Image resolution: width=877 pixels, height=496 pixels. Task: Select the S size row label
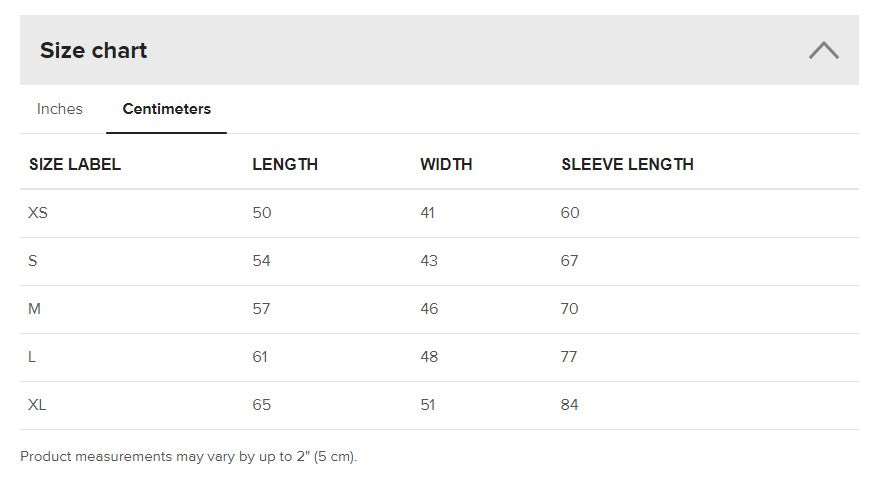tap(33, 261)
